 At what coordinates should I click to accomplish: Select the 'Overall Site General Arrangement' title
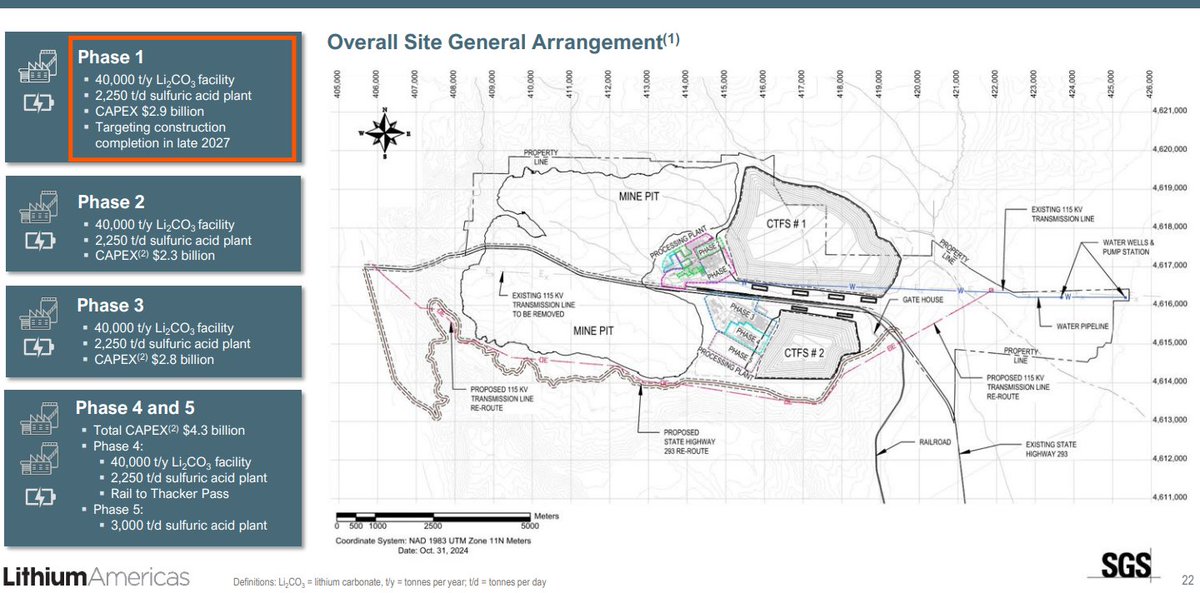[505, 41]
